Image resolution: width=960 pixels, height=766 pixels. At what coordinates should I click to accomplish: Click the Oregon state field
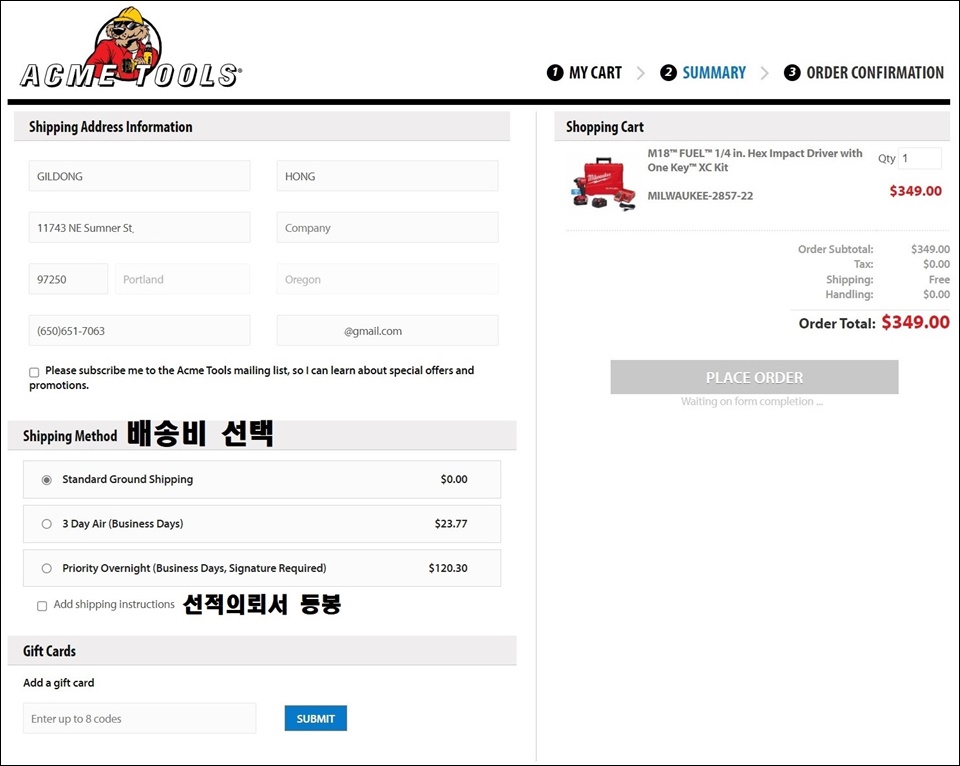click(388, 279)
